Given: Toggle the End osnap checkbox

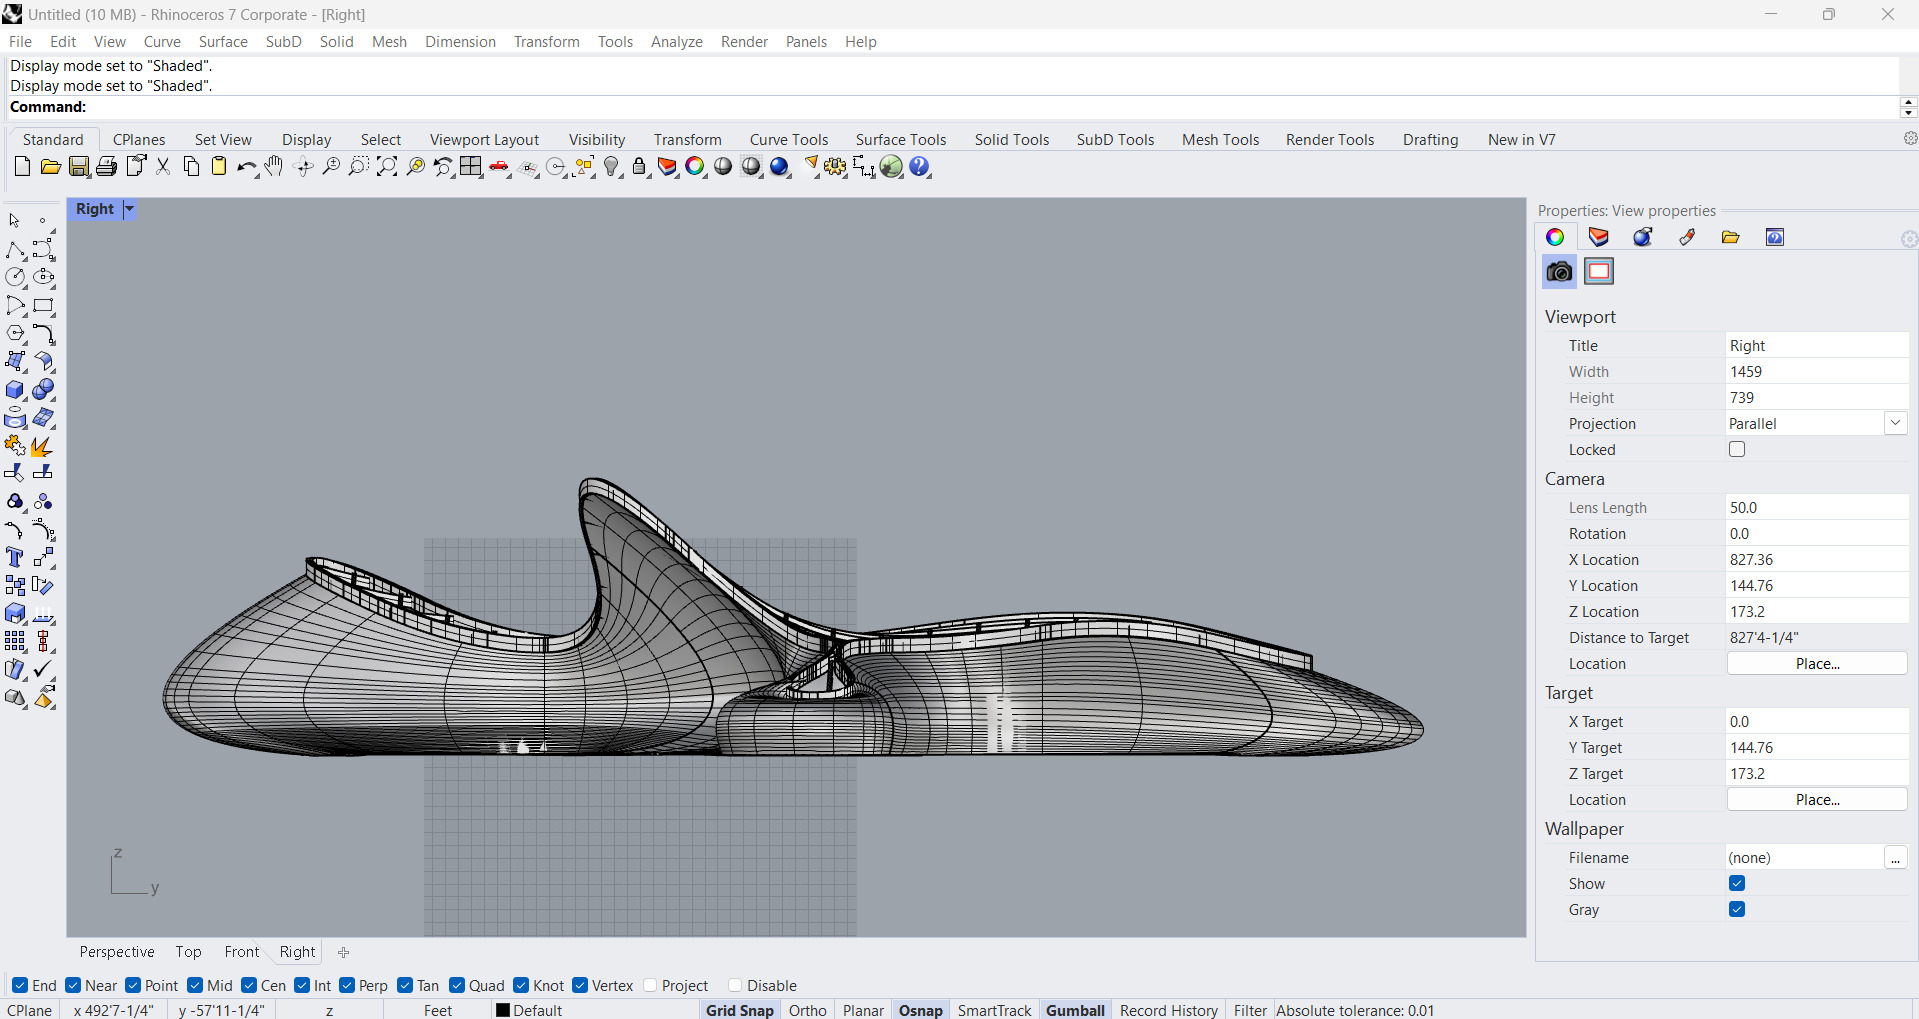Looking at the screenshot, I should pos(20,986).
